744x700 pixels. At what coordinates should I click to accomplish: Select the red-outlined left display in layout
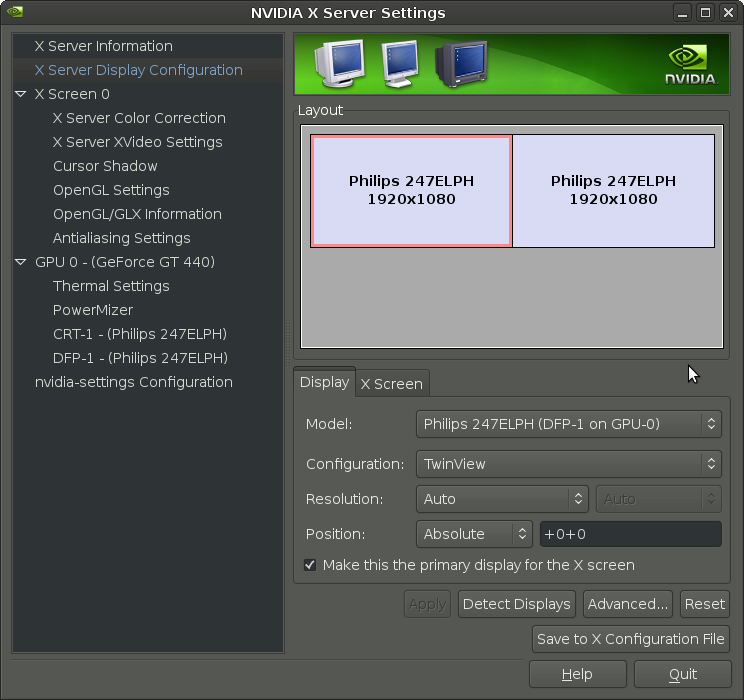point(411,191)
